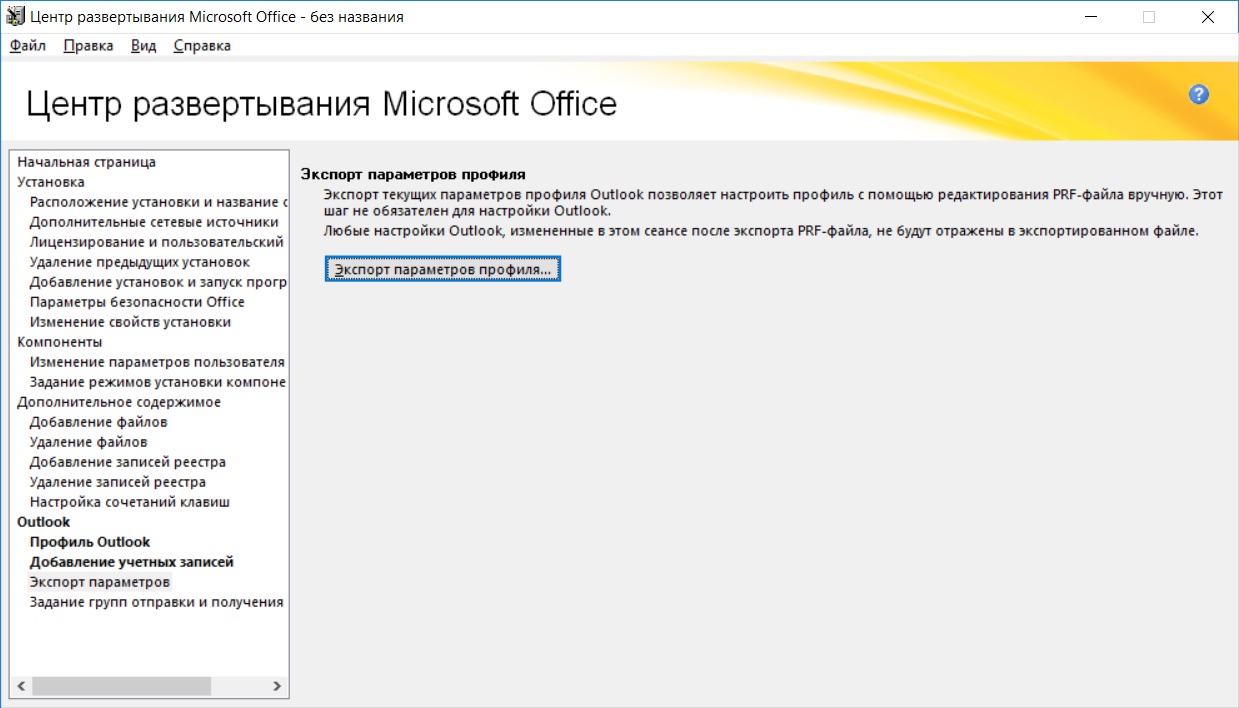Open the Вид menu
Viewport: 1239px width, 708px height.
click(144, 46)
